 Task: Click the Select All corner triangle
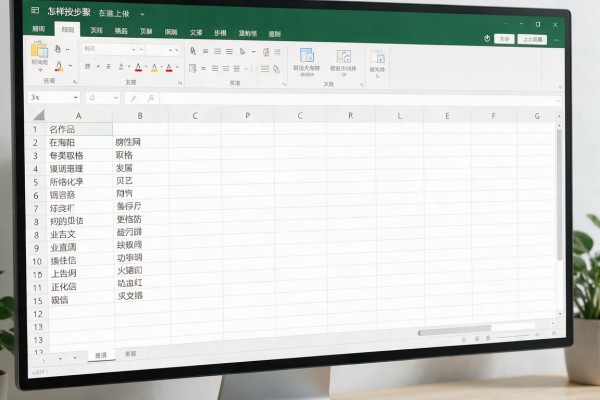point(39,114)
